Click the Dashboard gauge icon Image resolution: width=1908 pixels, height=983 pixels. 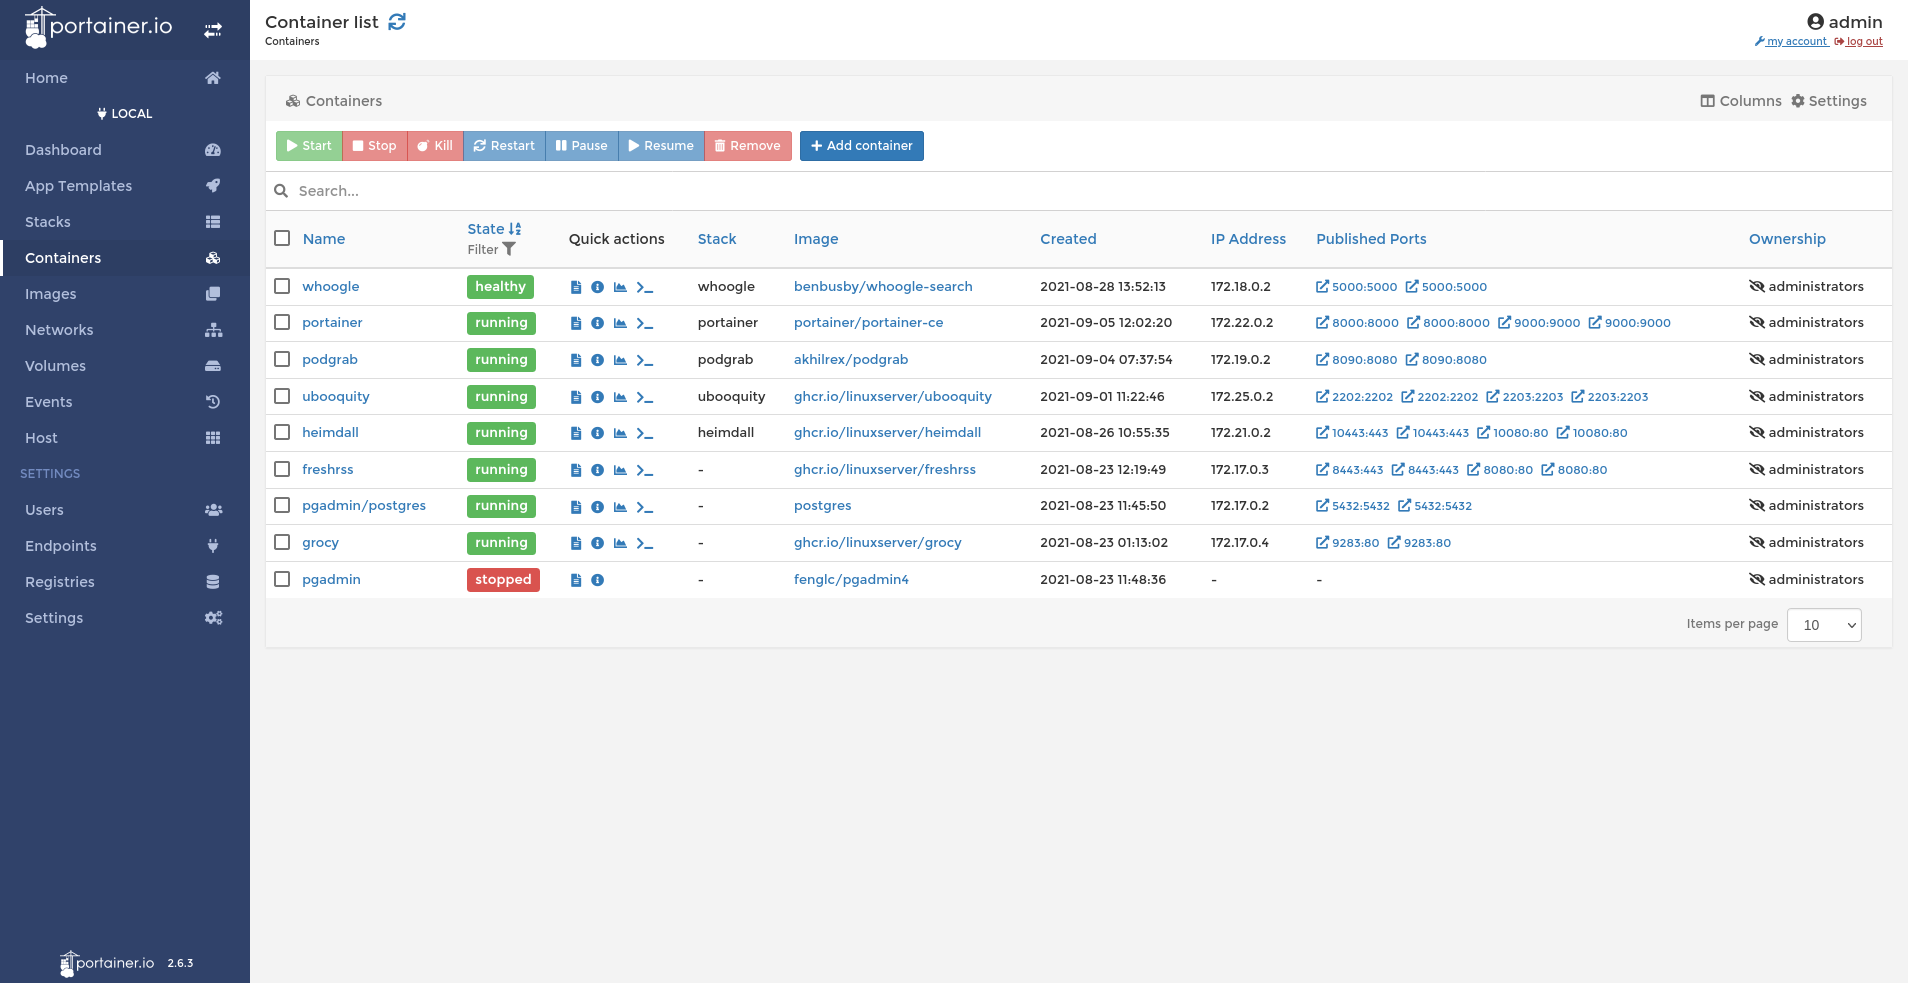pos(213,150)
